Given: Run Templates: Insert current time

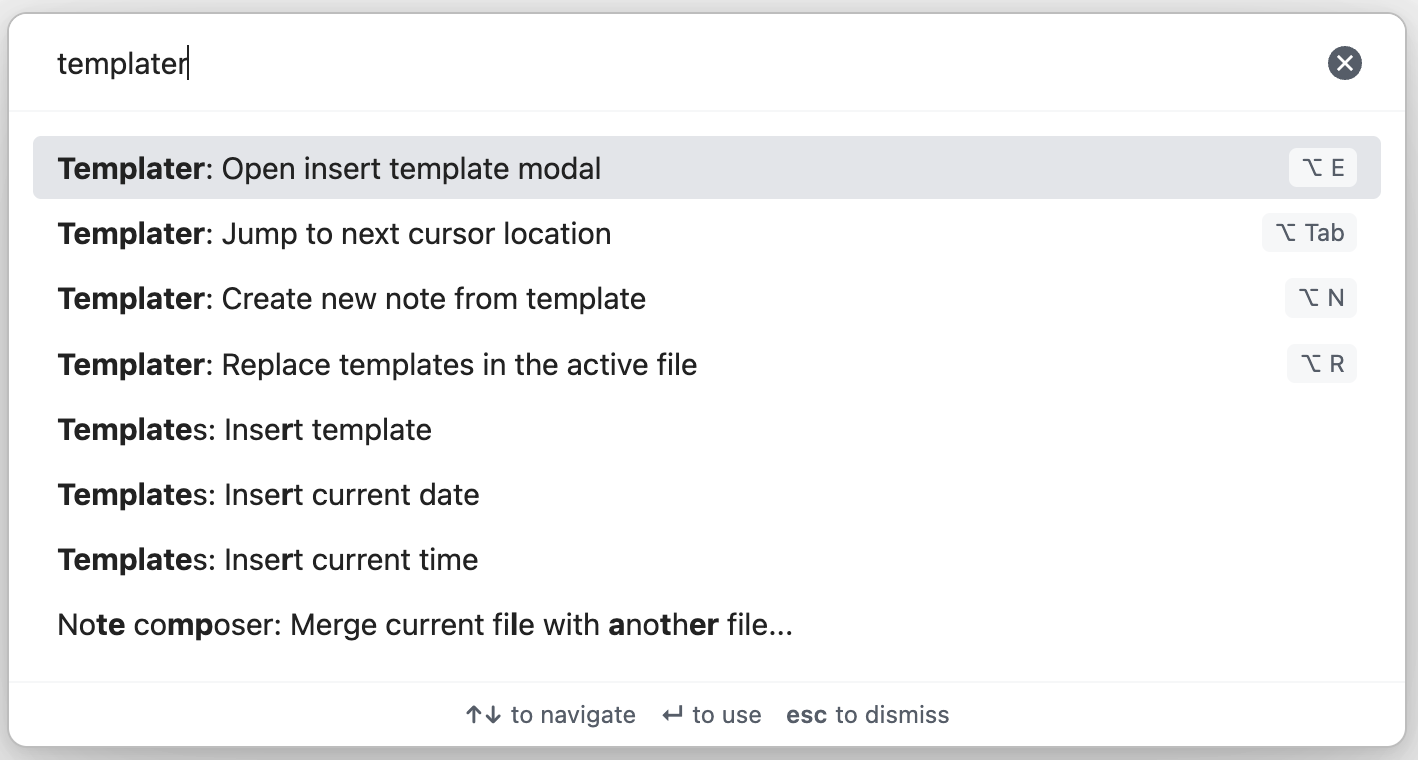Looking at the screenshot, I should coord(707,559).
